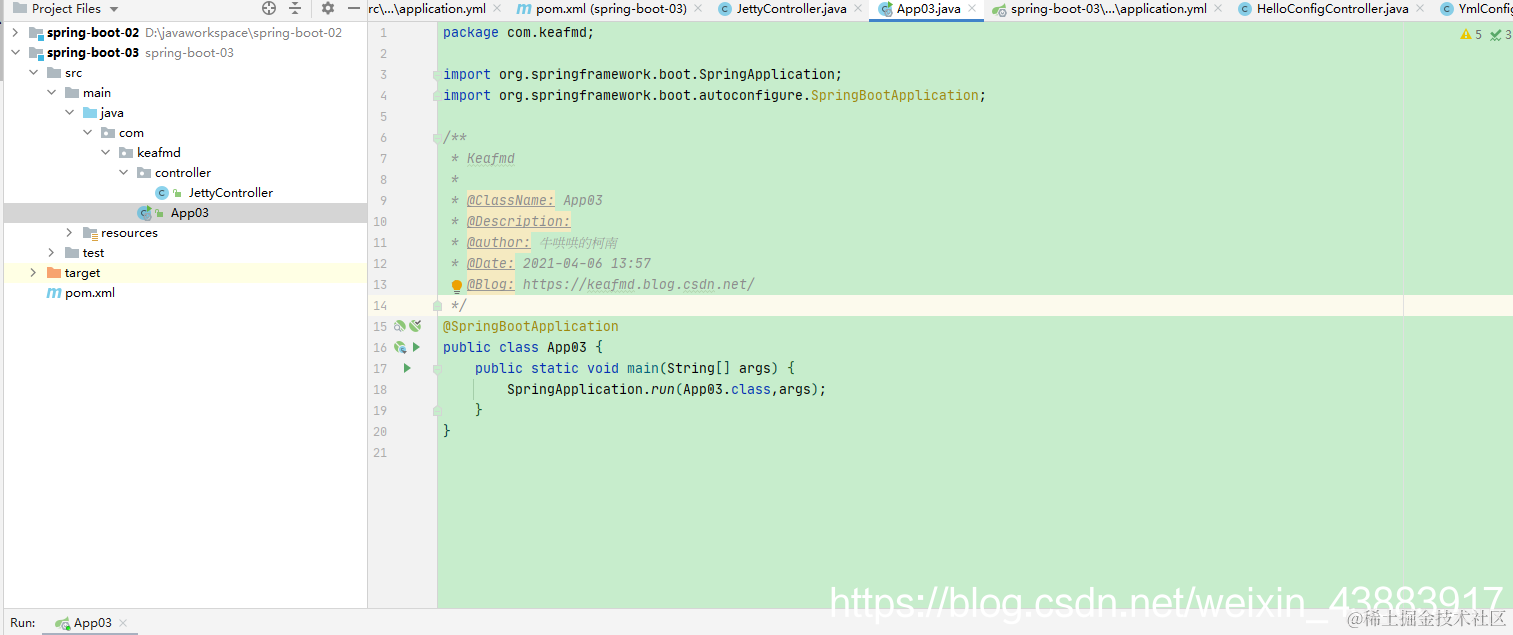The width and height of the screenshot is (1513, 635).
Task: Switch to JettyController.java tab
Action: tap(791, 9)
